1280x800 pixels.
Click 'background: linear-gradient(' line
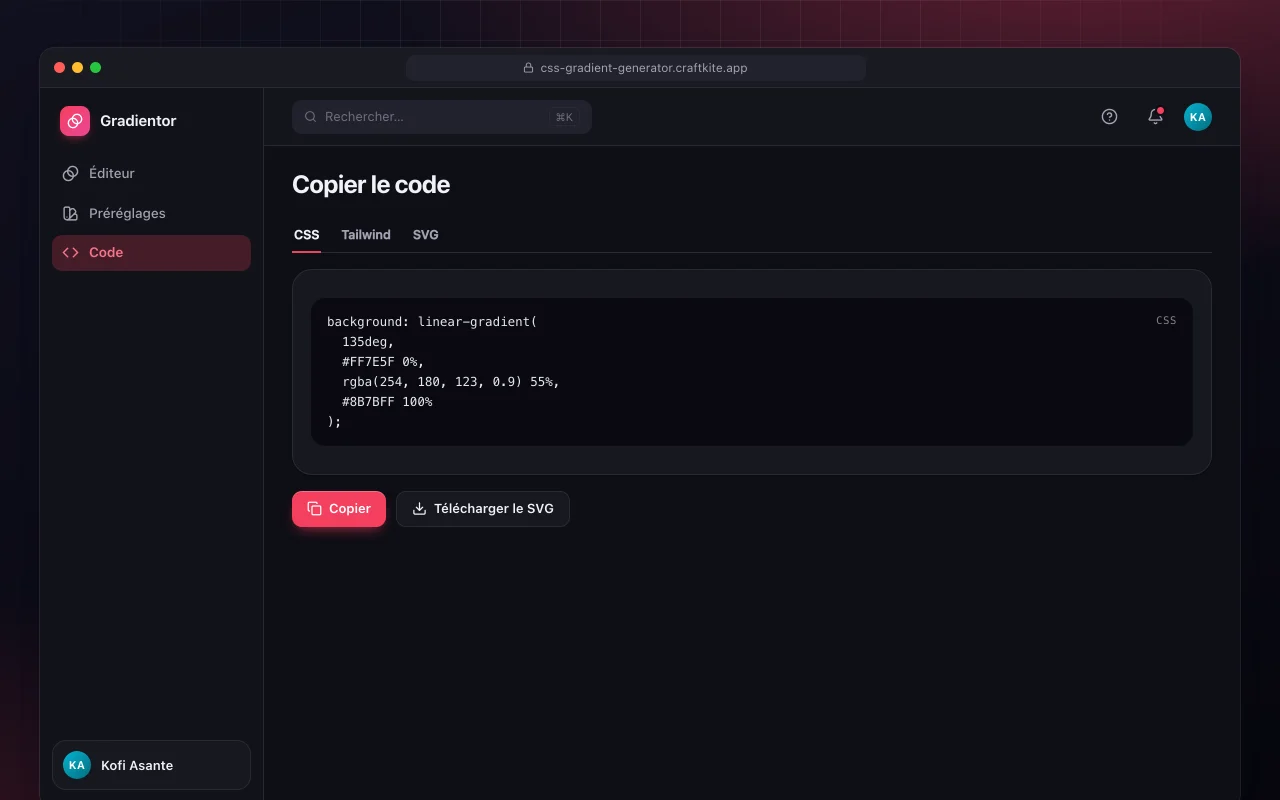point(432,322)
